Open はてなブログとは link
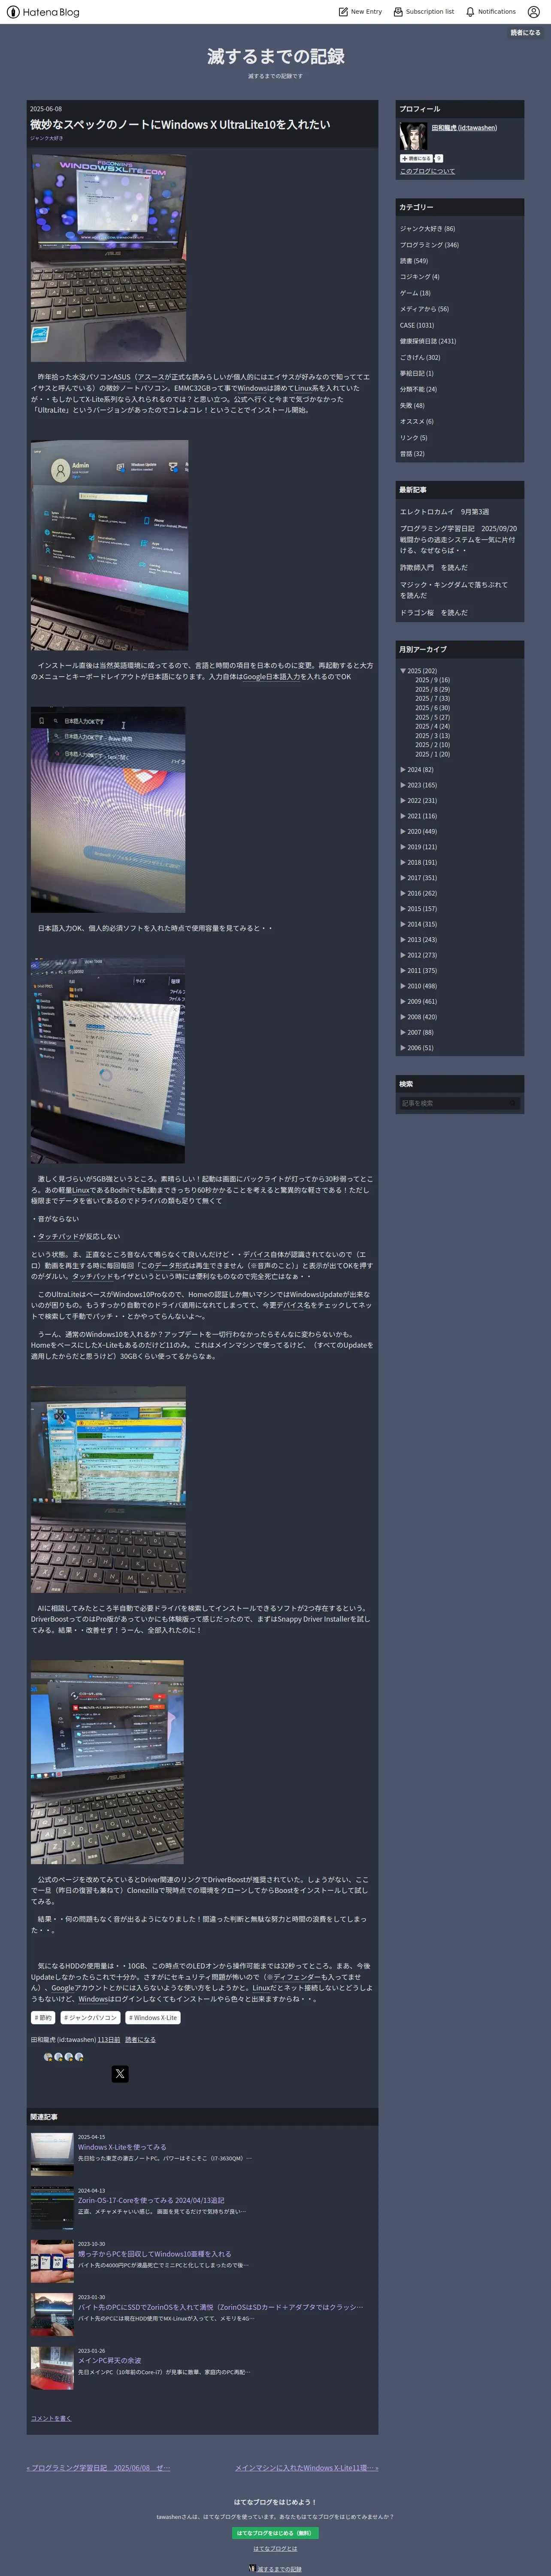The width and height of the screenshot is (551, 2576). 275,2548
